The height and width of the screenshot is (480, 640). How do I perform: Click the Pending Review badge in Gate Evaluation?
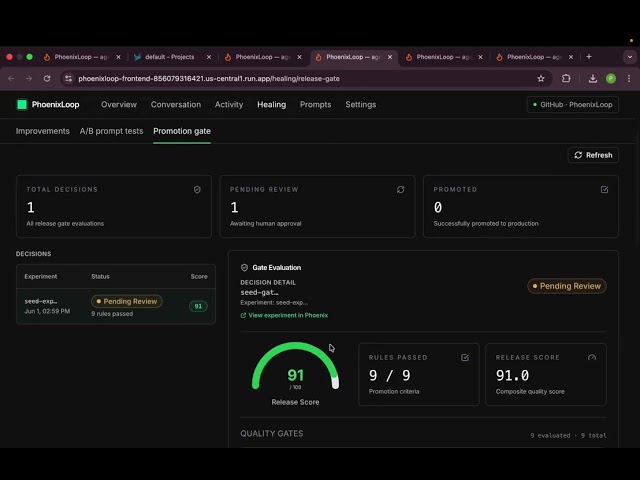pyautogui.click(x=567, y=286)
